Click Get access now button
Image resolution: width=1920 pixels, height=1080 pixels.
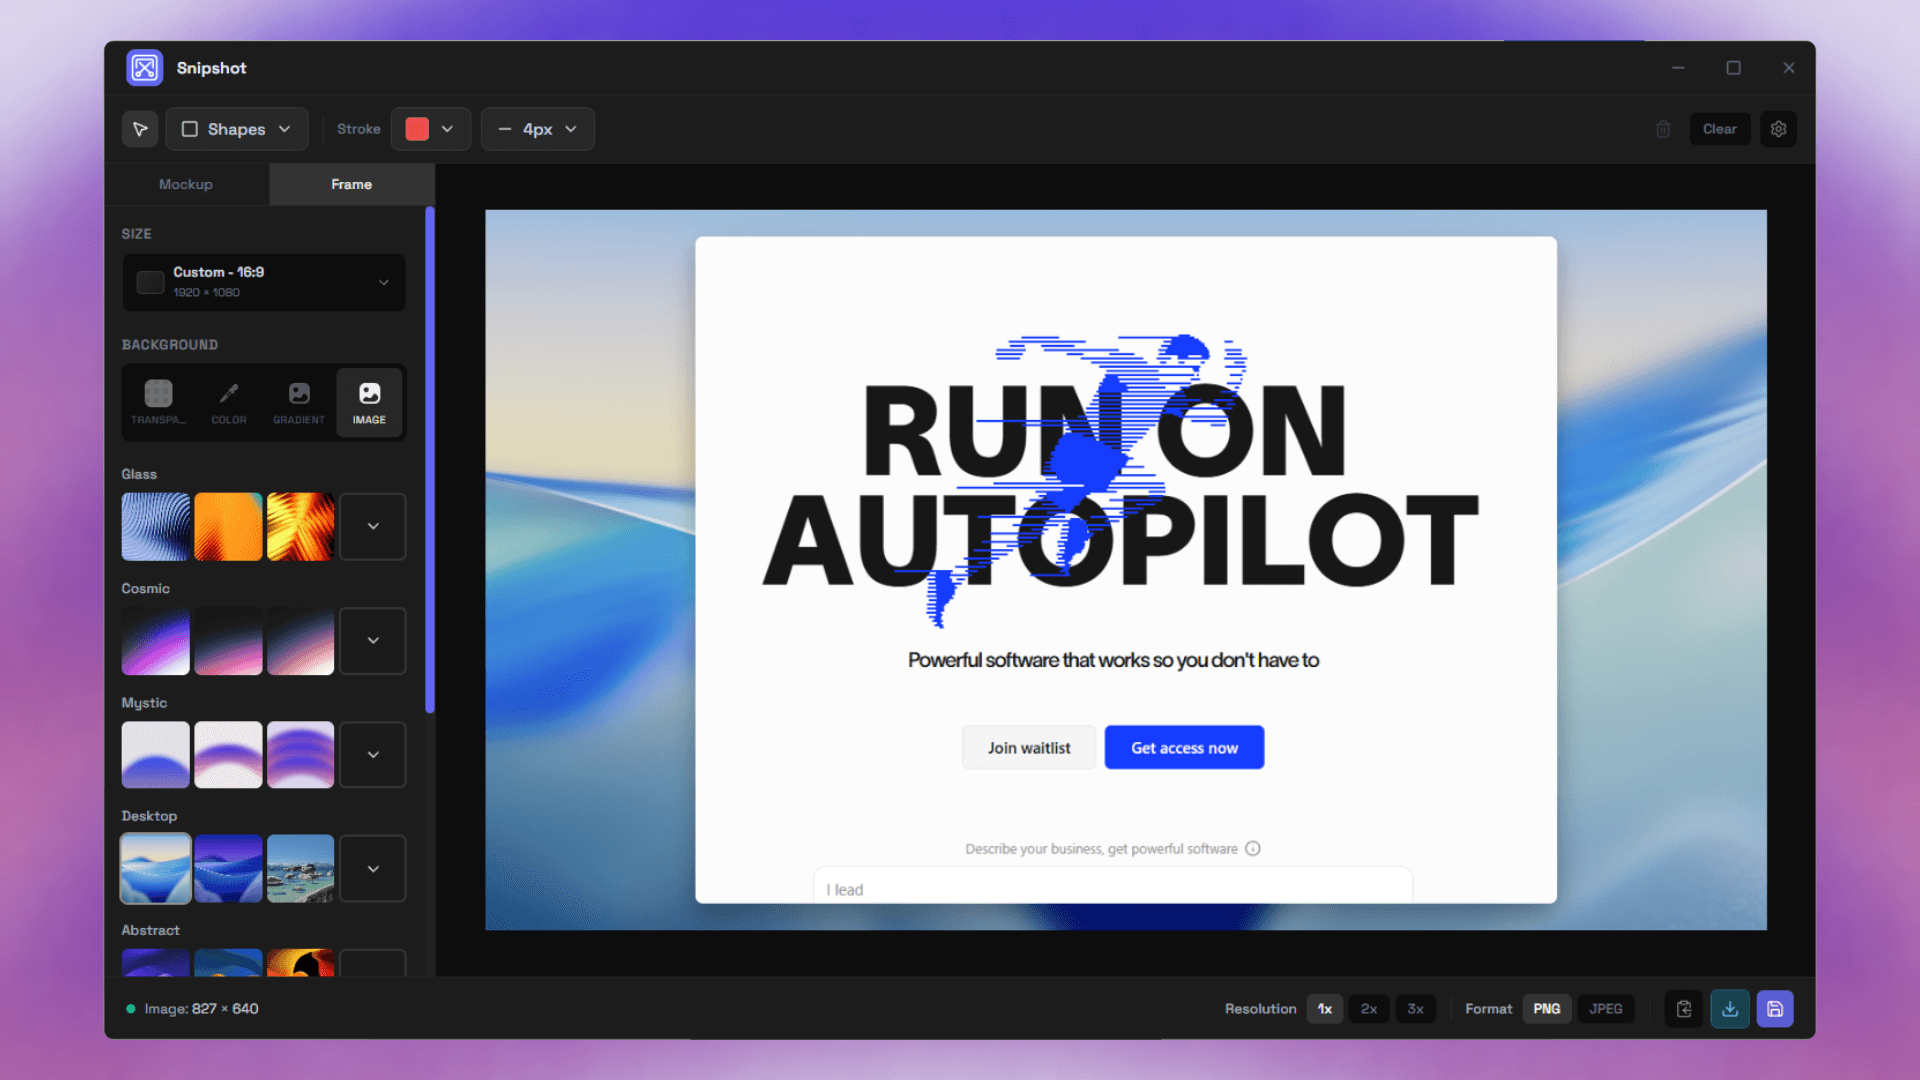pos(1184,748)
